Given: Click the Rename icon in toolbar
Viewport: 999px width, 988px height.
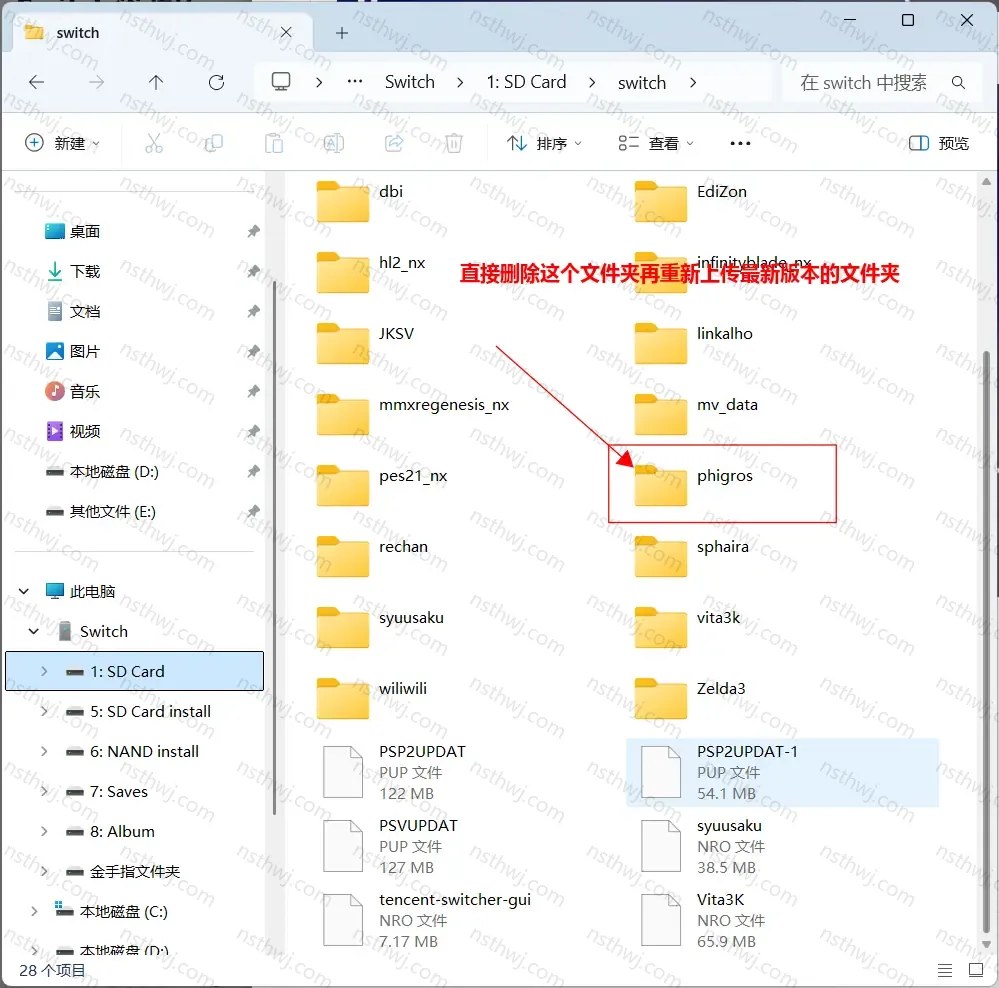Looking at the screenshot, I should coord(333,143).
